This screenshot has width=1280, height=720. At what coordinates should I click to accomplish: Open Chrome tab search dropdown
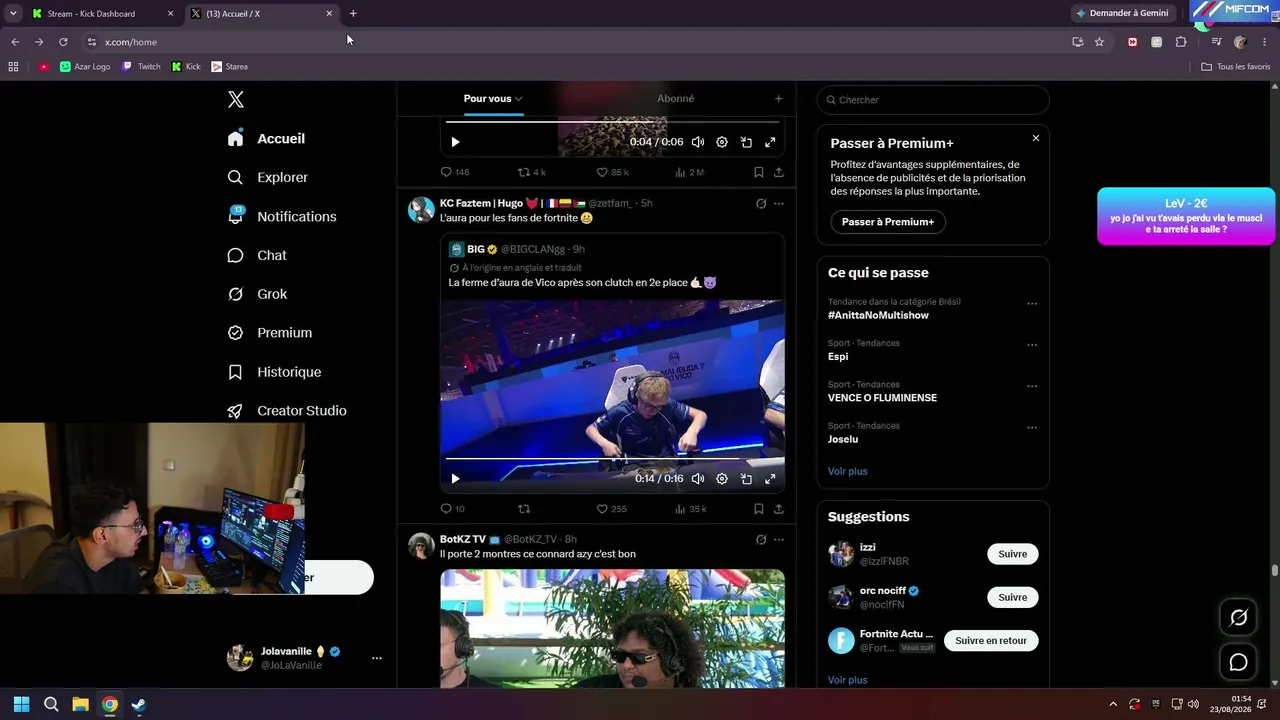13,13
